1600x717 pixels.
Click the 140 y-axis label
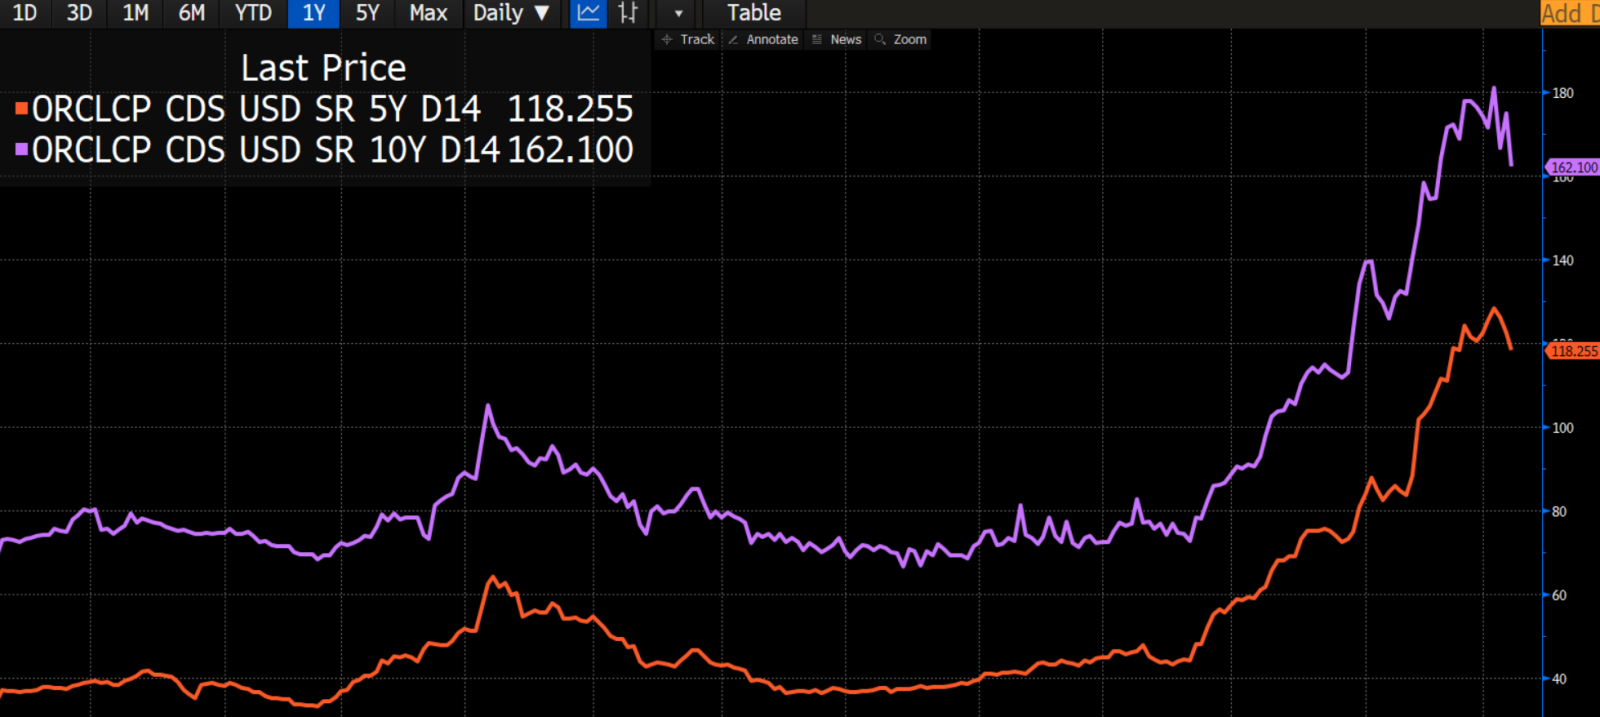coord(1562,260)
